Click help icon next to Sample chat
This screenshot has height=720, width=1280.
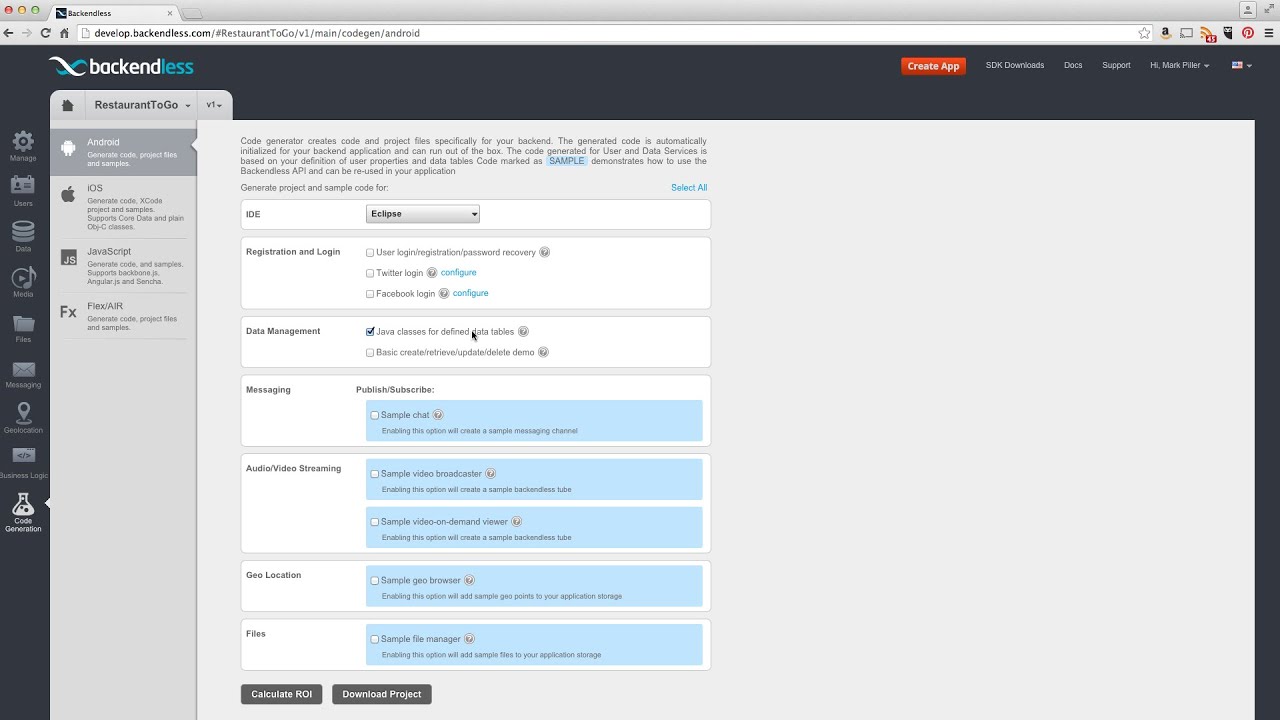click(x=438, y=415)
